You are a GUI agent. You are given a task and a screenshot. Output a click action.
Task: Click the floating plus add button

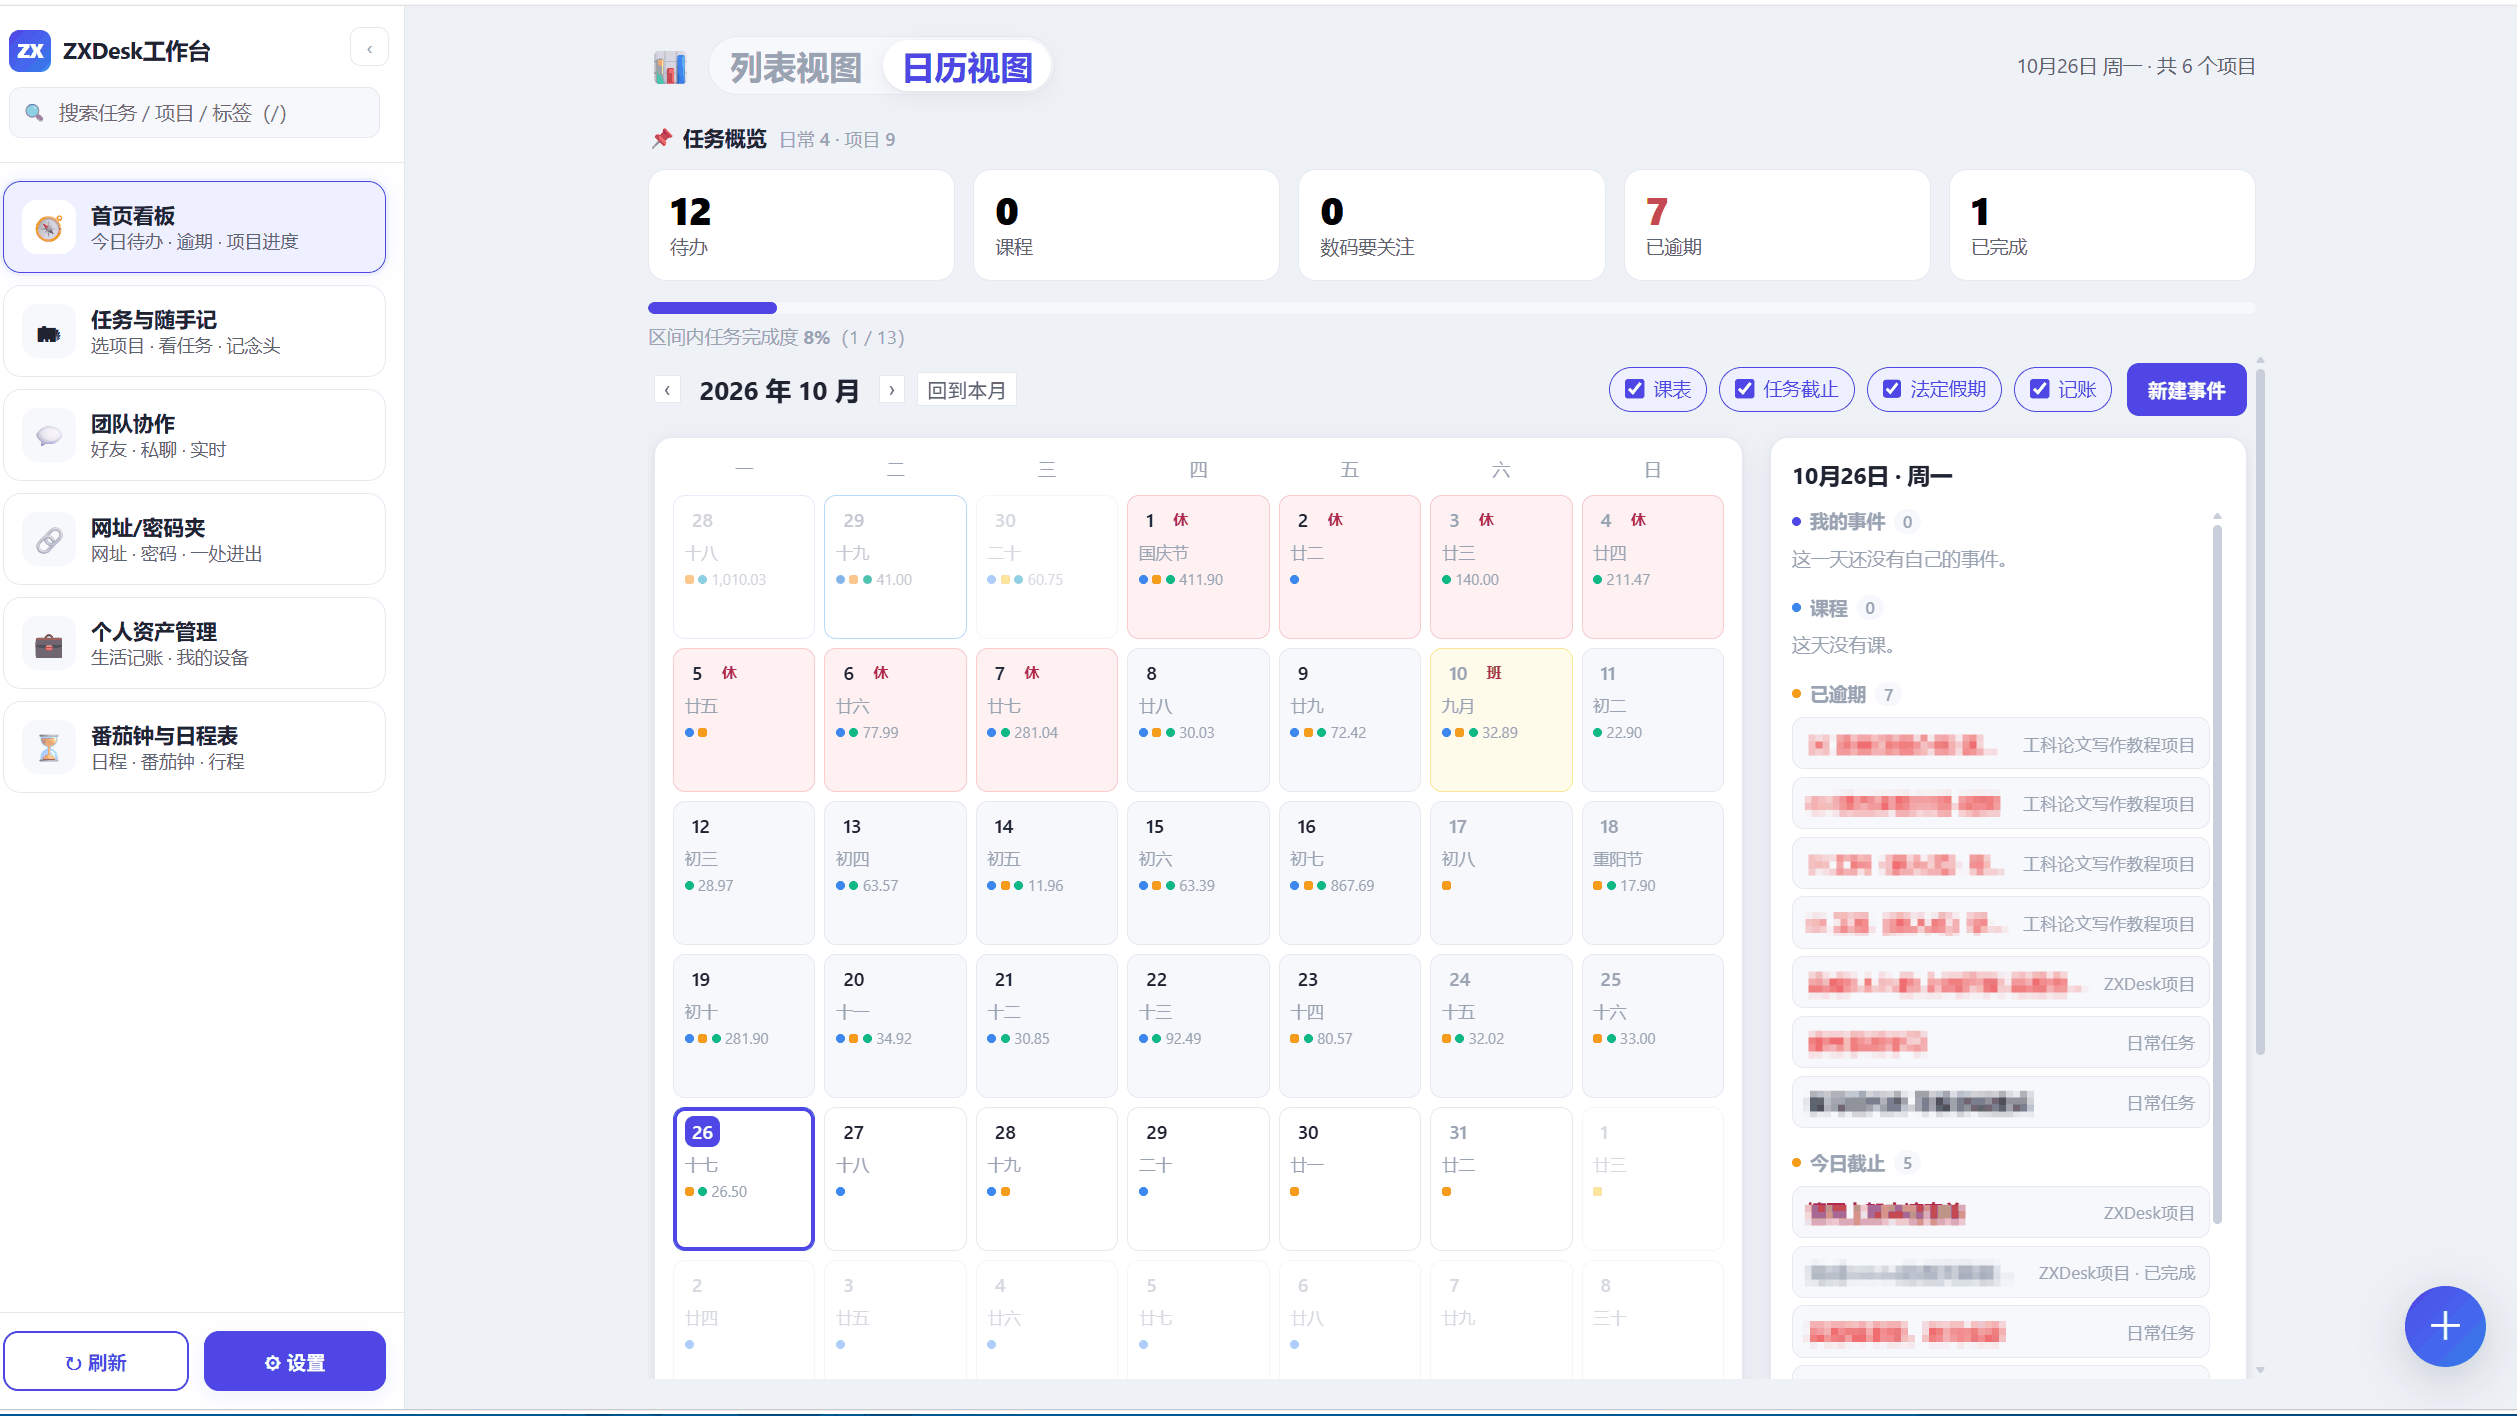pos(2445,1326)
